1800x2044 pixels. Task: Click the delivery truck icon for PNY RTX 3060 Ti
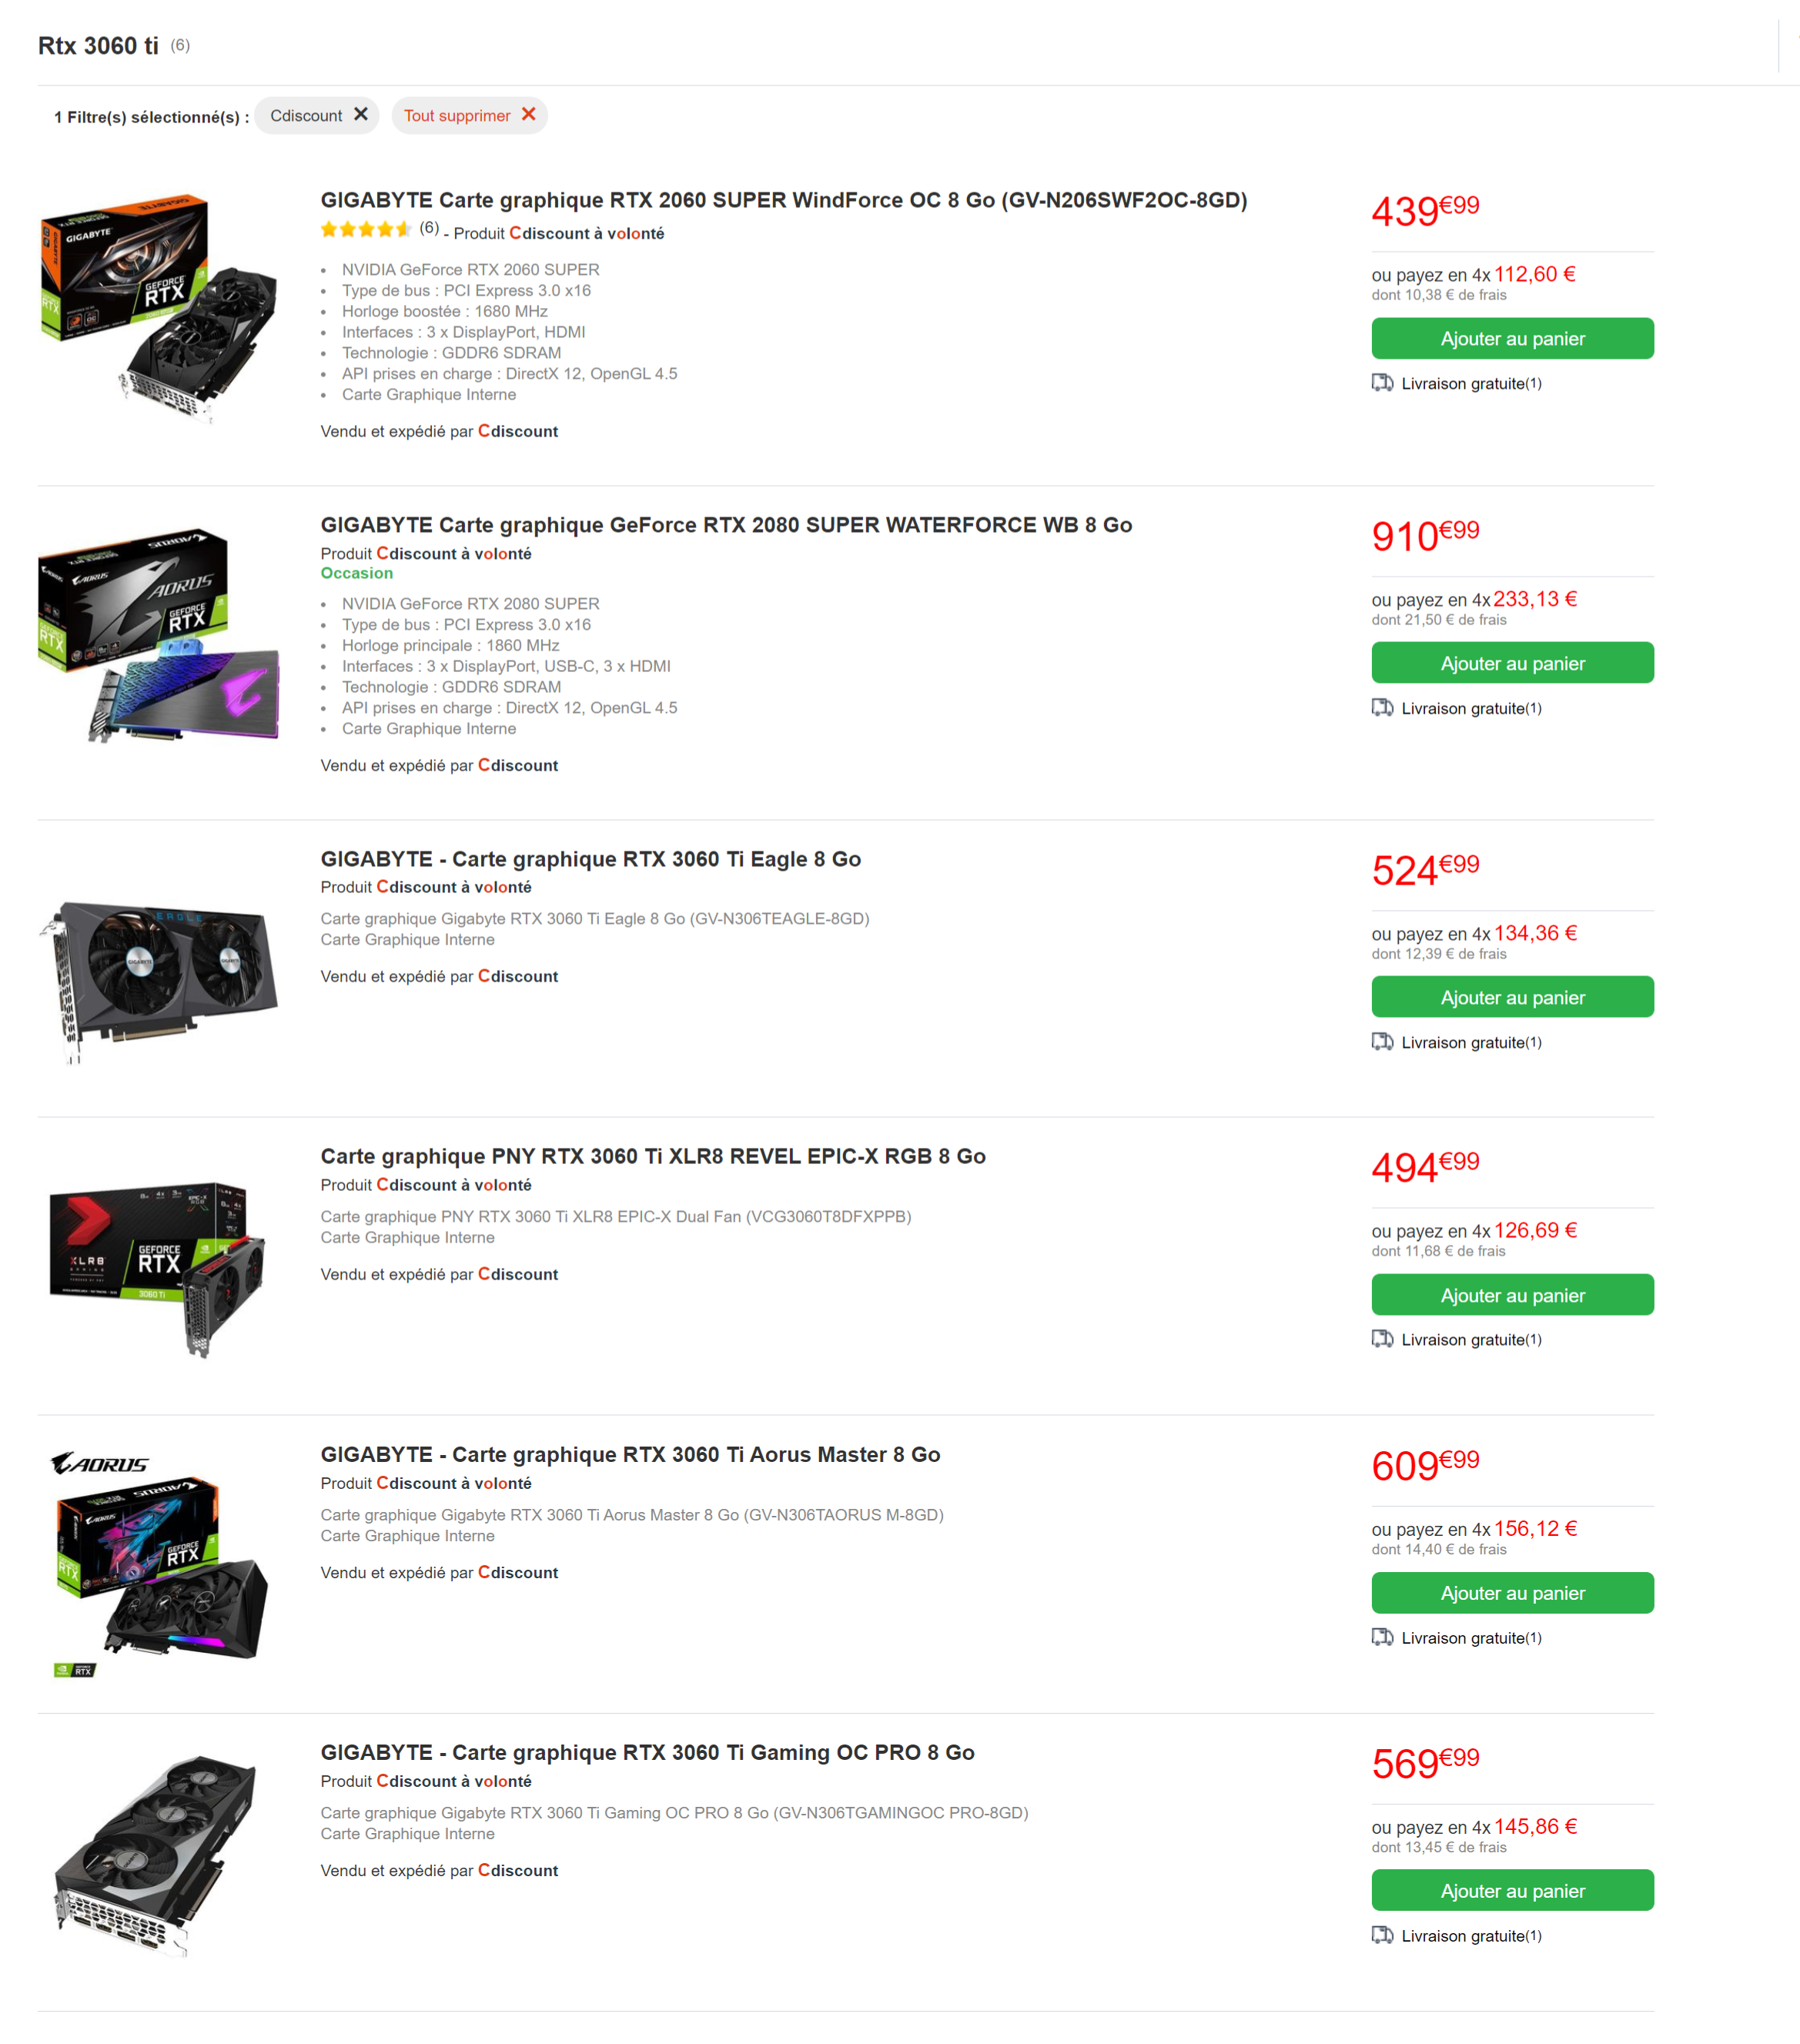pyautogui.click(x=1382, y=1339)
